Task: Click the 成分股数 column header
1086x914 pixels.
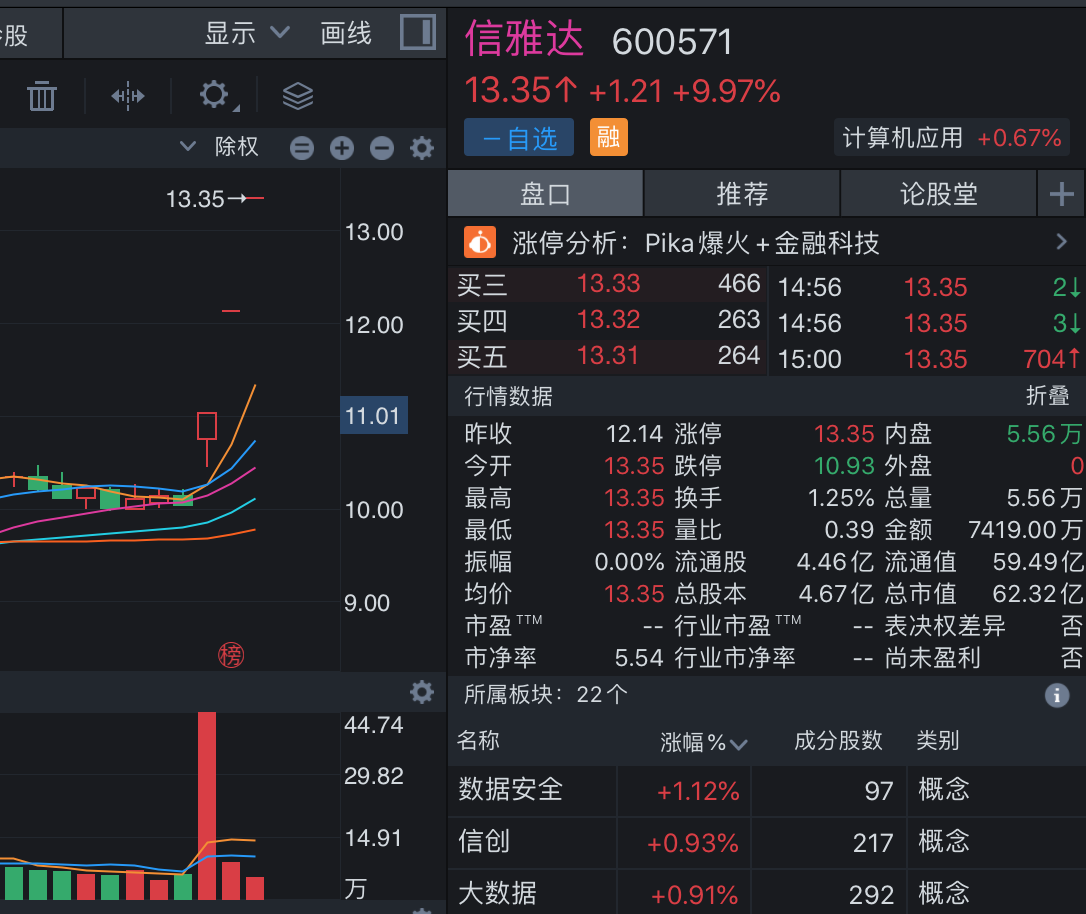Action: pos(838,741)
